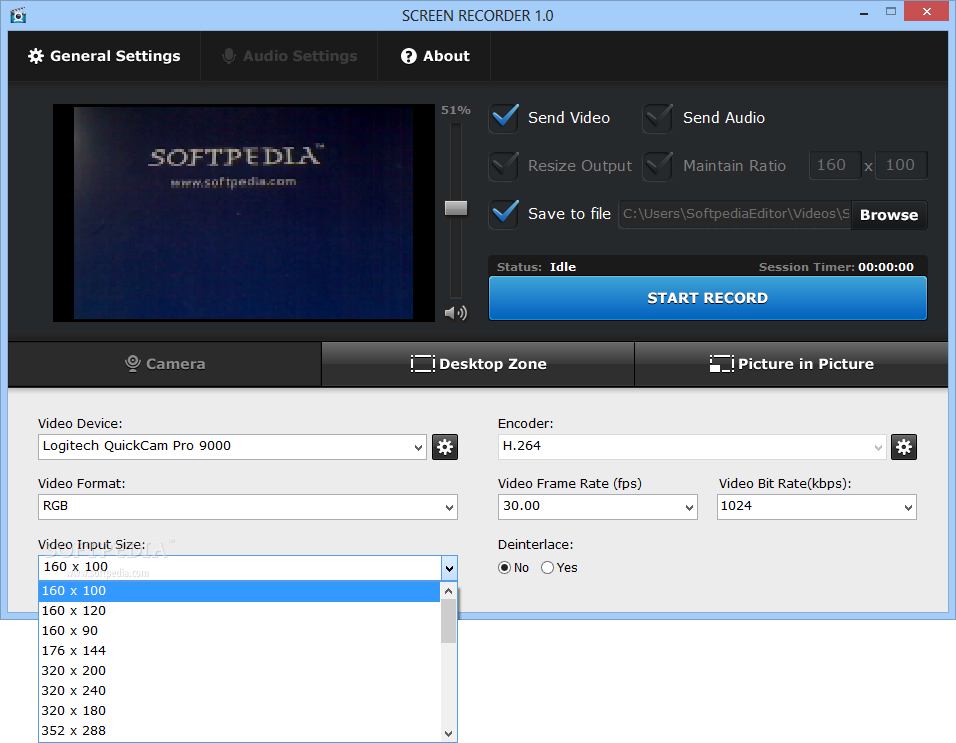Switch to the Camera source tab
Screen dimensions: 956x743
[x=165, y=364]
